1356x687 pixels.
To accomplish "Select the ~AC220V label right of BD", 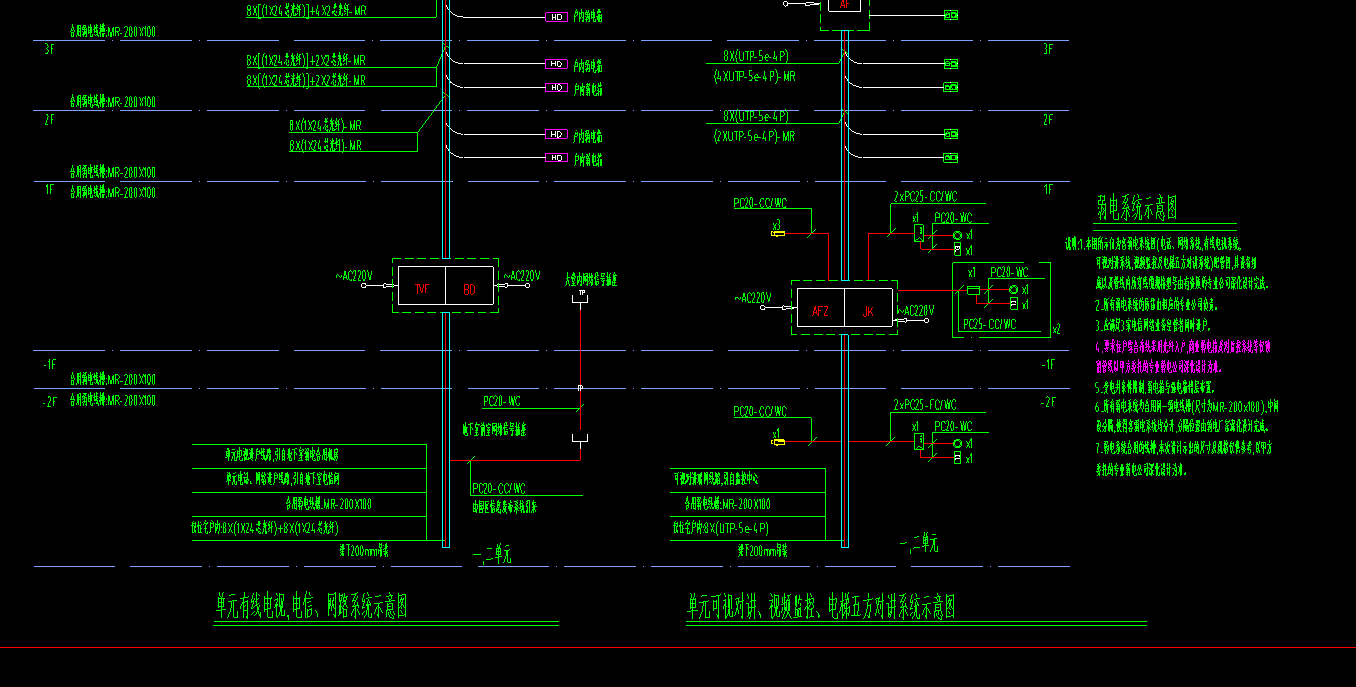I will 521,276.
